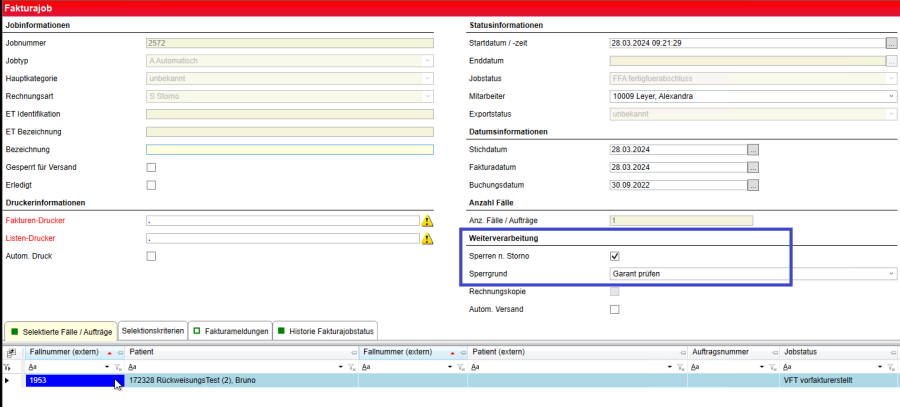Open the Jobstatus column header dropdown
Viewport: 900px width, 407px height.
[x=891, y=353]
